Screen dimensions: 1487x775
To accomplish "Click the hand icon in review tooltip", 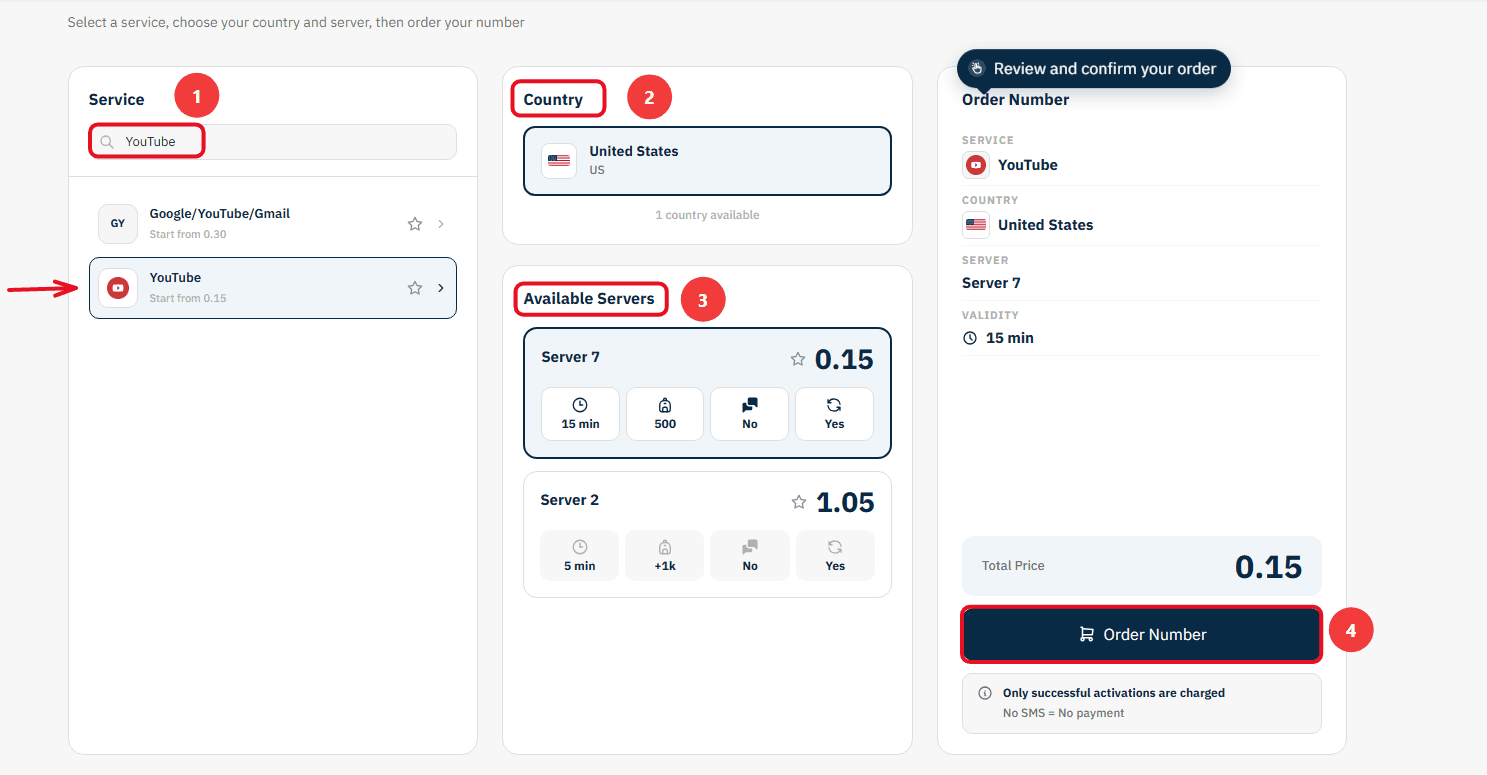I will (977, 69).
